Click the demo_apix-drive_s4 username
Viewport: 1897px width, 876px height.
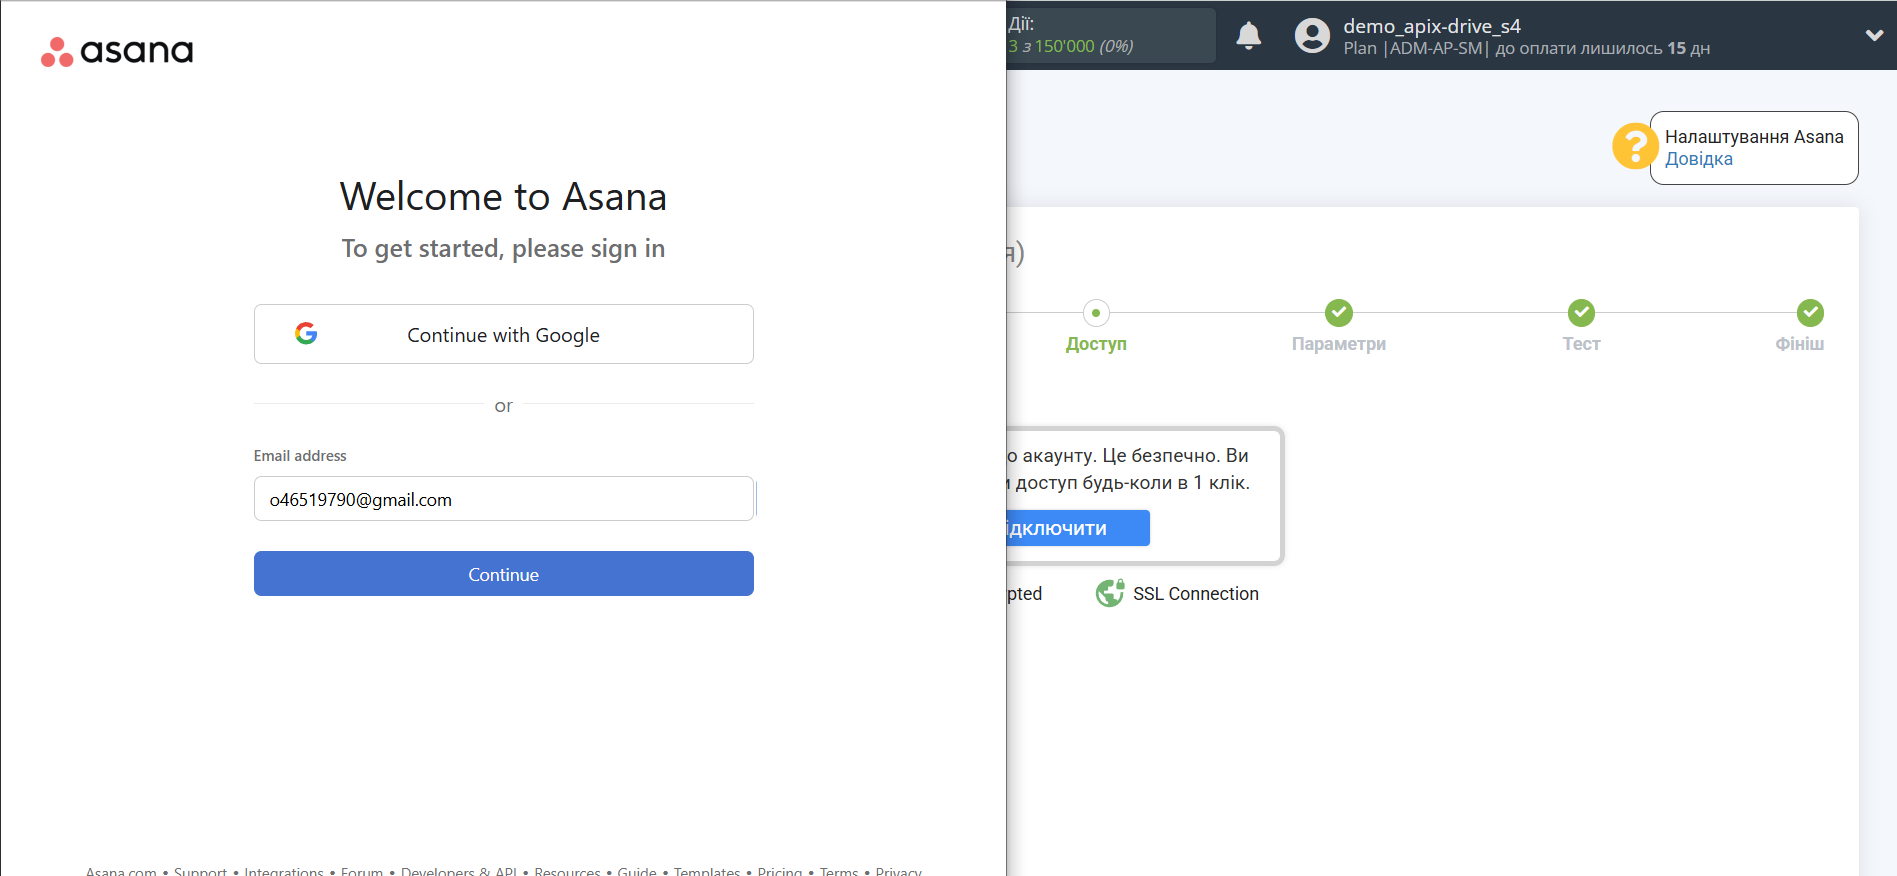tap(1431, 26)
